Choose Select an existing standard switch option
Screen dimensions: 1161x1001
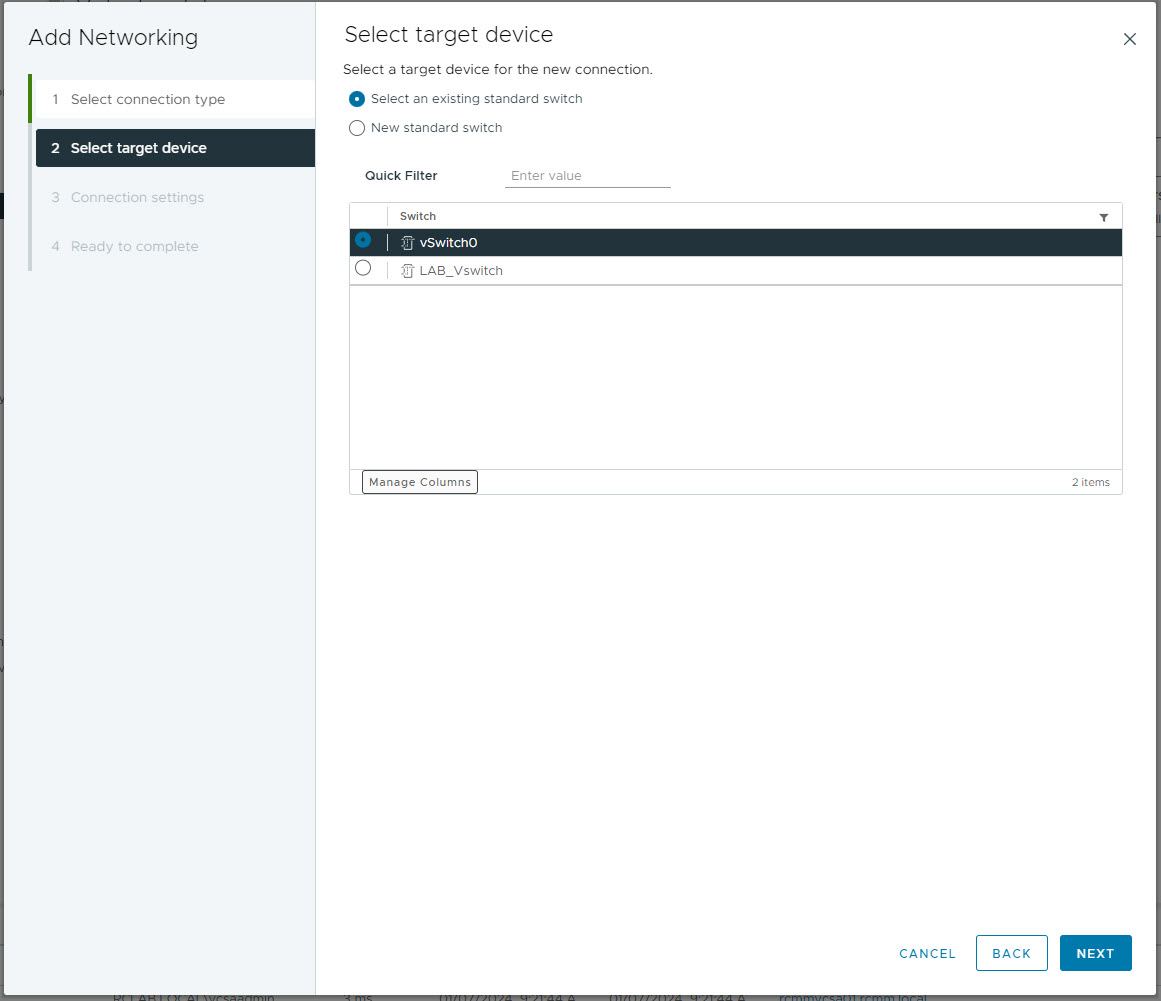357,99
